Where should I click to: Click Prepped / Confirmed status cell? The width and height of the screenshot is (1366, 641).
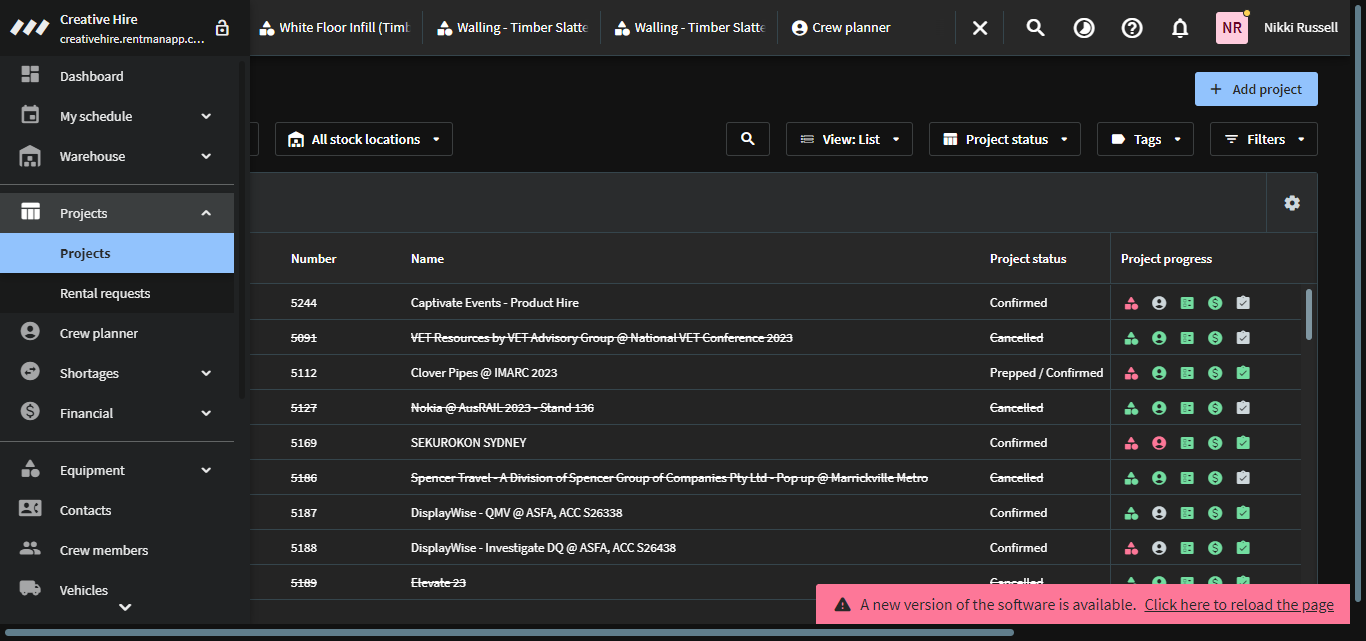(1046, 373)
